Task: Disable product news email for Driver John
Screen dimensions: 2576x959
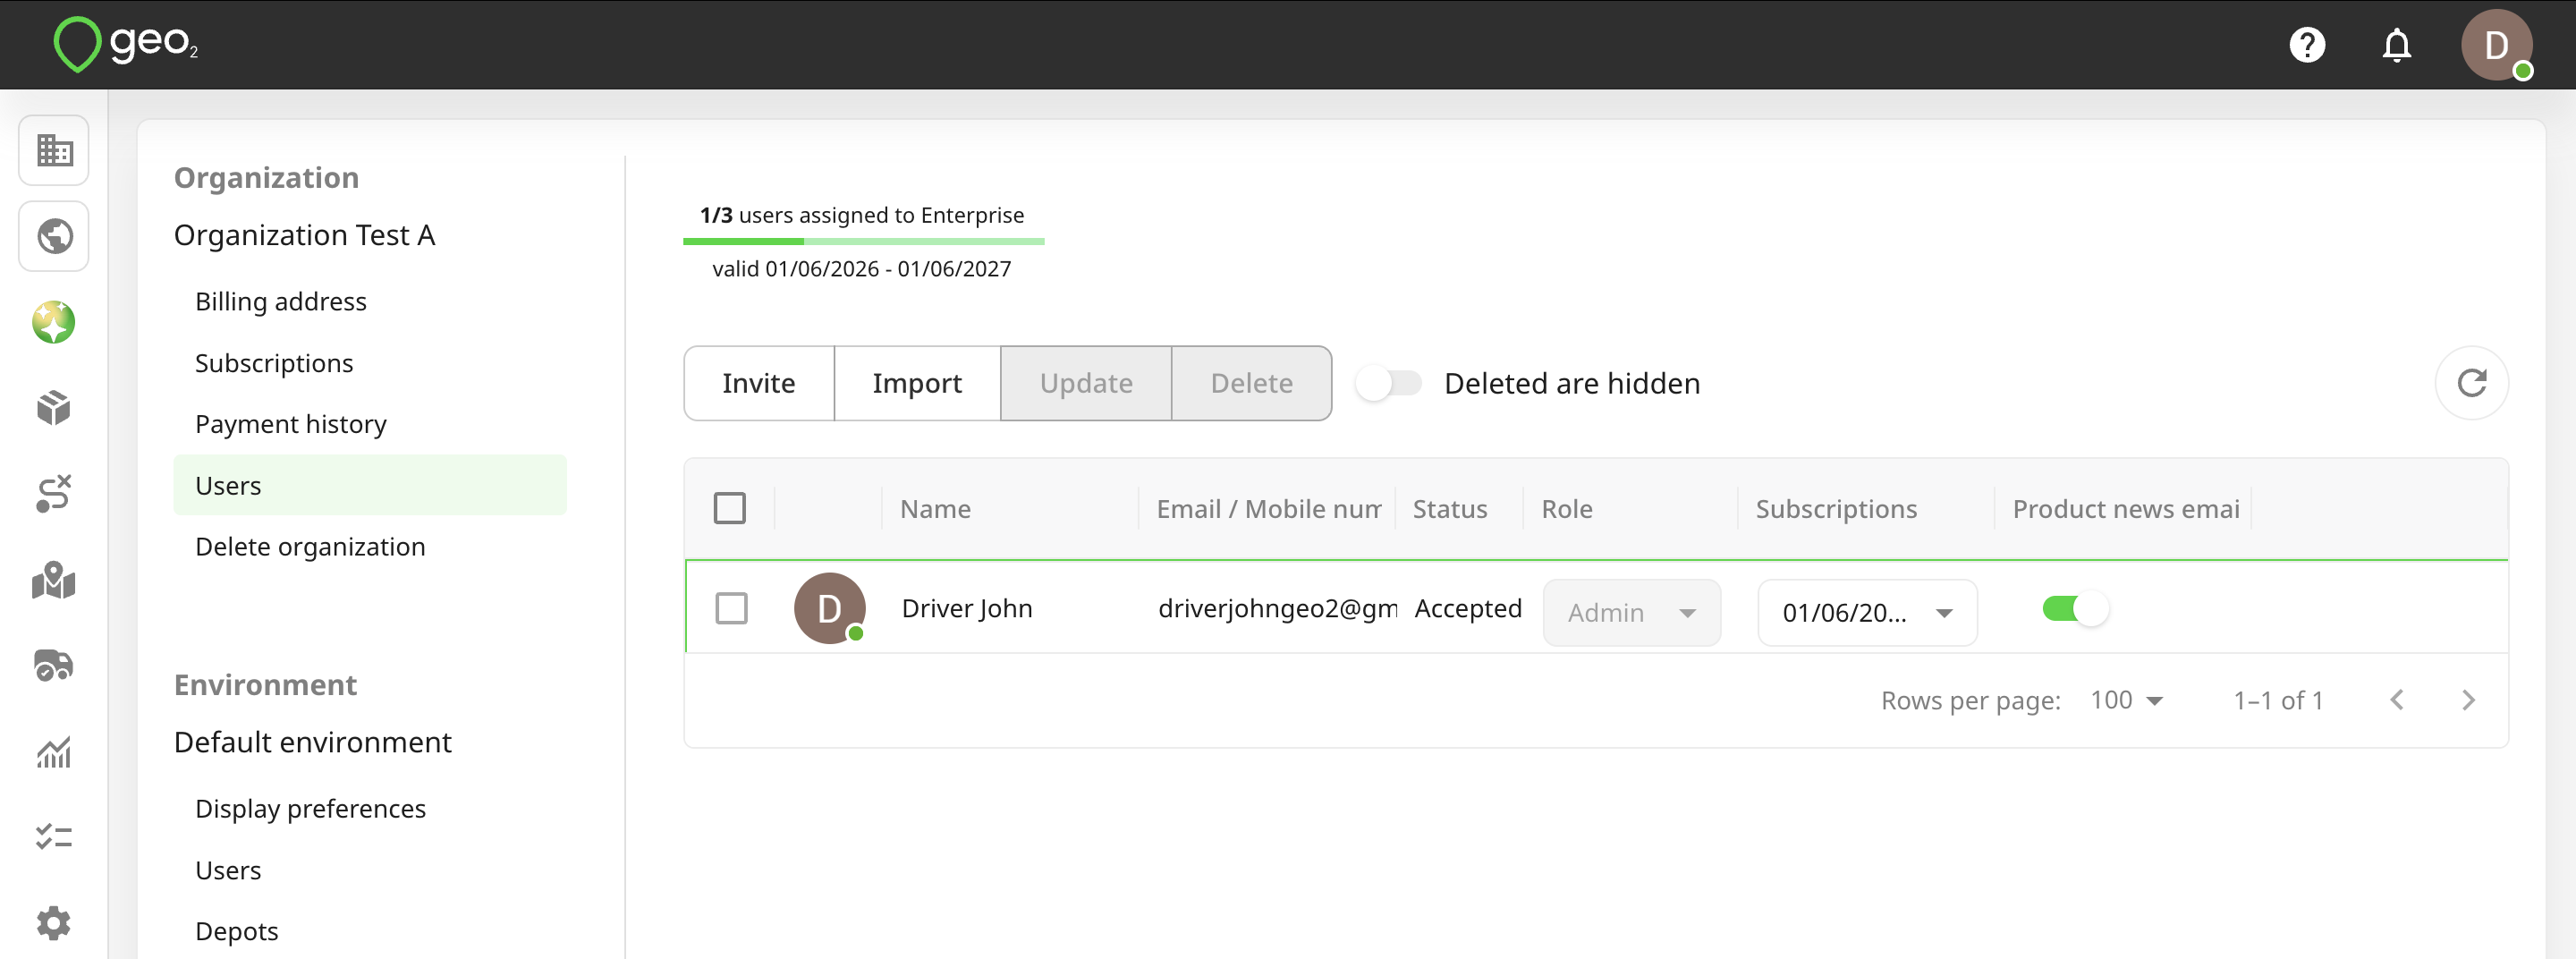Action: click(x=2075, y=608)
